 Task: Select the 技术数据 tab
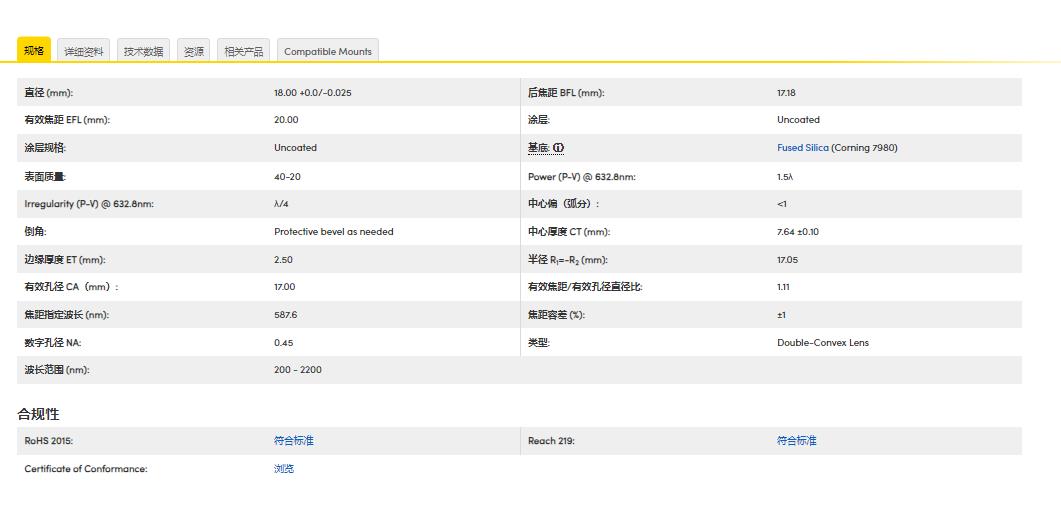point(144,51)
